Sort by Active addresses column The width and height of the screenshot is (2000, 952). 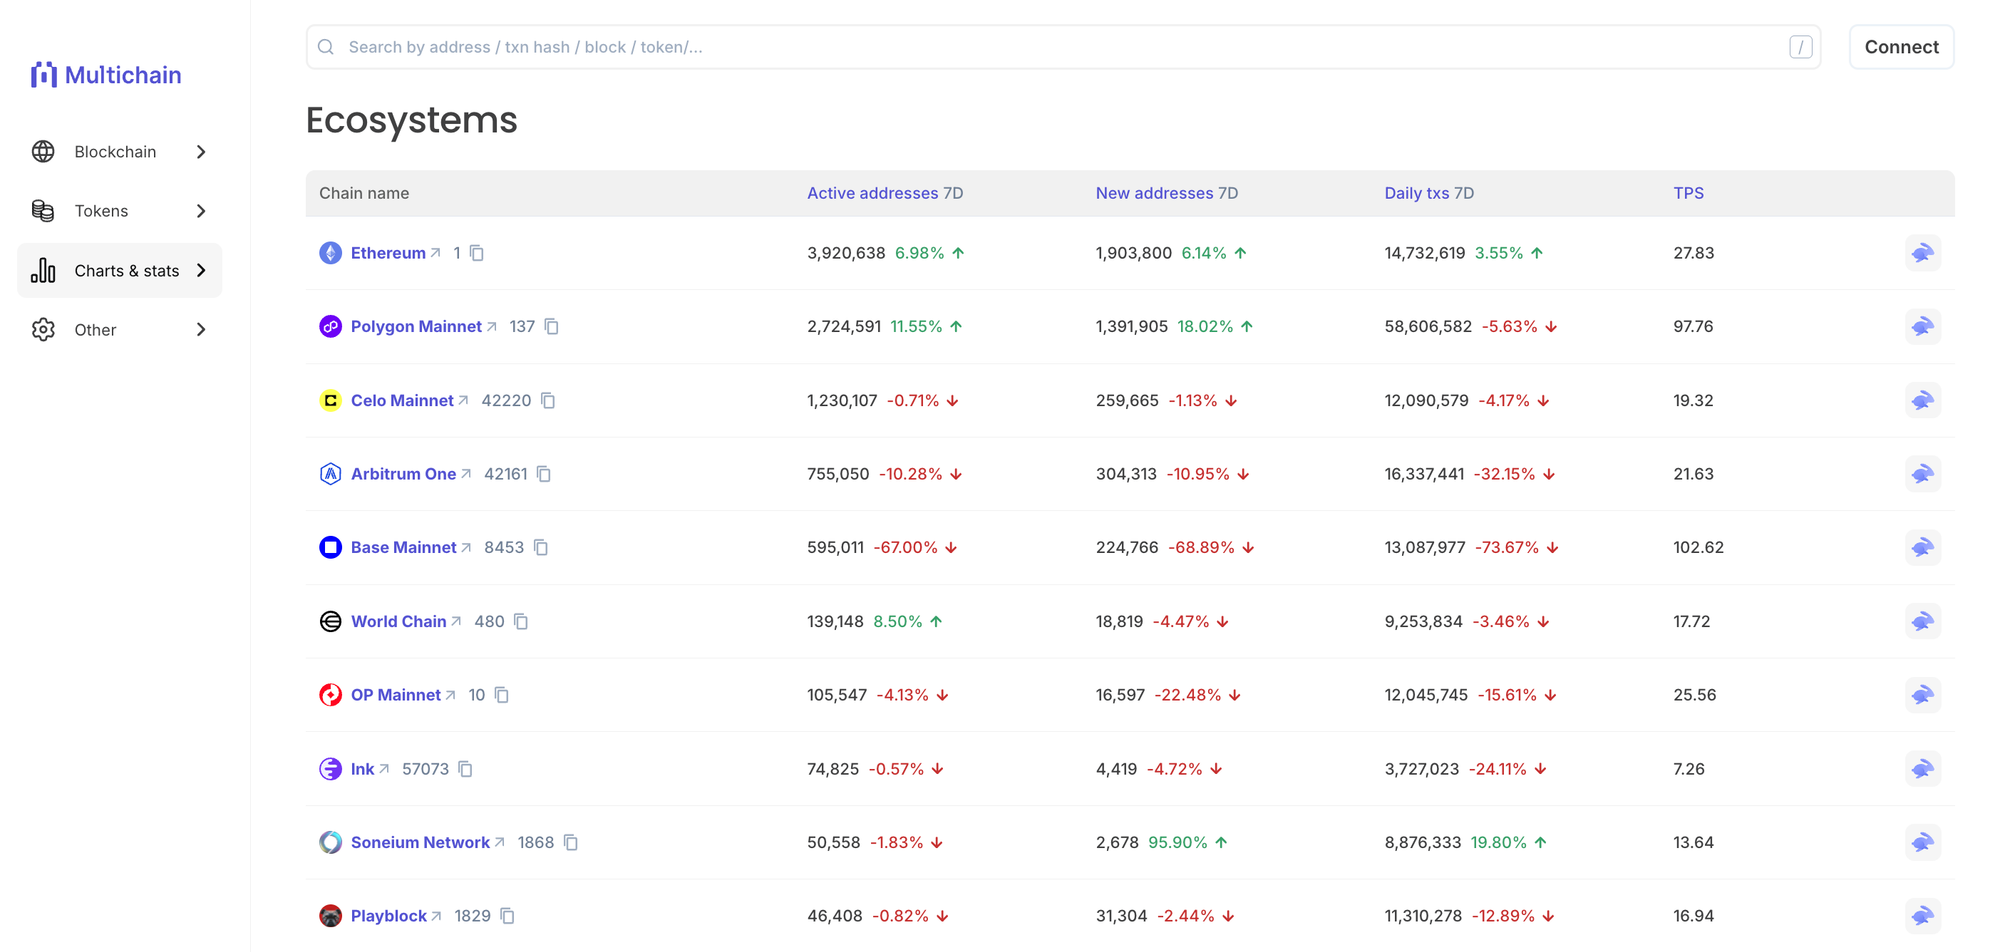pyautogui.click(x=872, y=193)
